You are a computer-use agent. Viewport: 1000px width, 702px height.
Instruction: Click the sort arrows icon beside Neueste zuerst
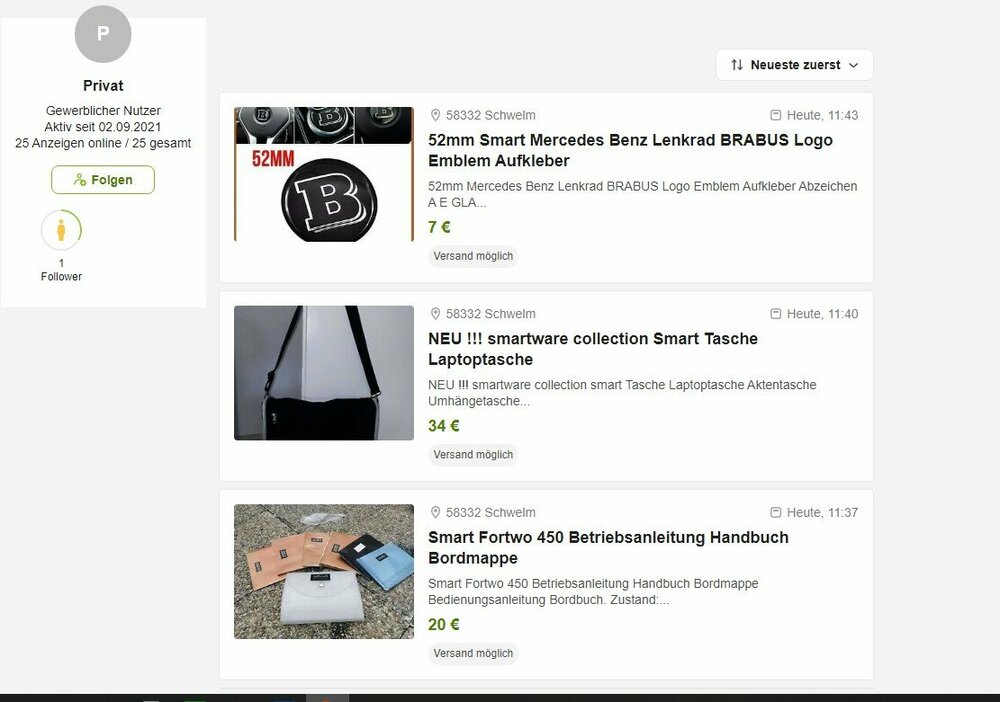coord(737,65)
